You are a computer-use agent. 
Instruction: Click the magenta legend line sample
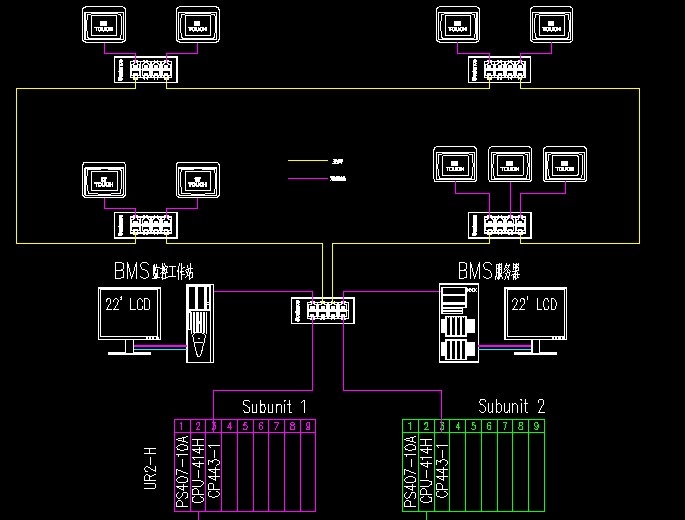(x=308, y=178)
